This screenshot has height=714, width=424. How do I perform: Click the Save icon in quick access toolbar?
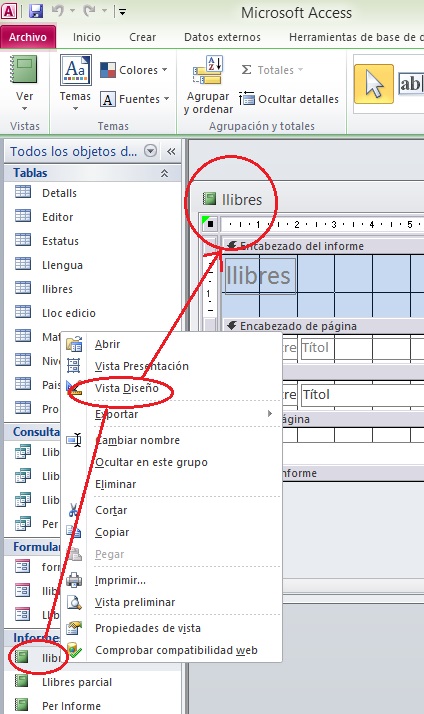pyautogui.click(x=36, y=11)
